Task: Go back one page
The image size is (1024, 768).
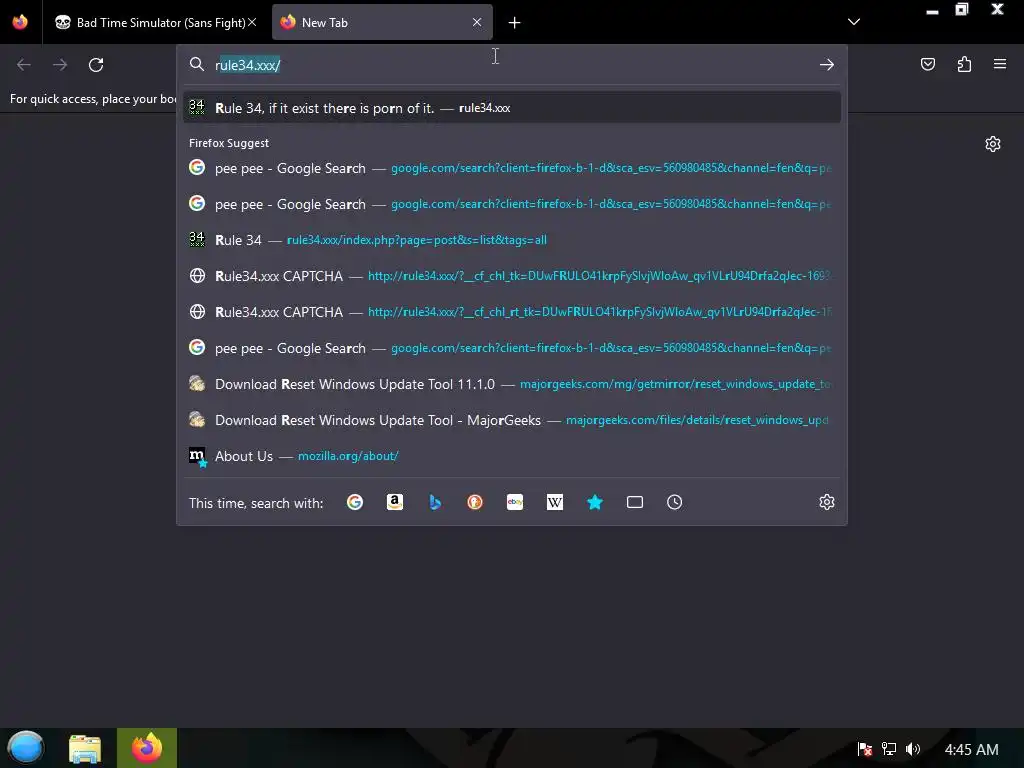Action: (x=24, y=65)
